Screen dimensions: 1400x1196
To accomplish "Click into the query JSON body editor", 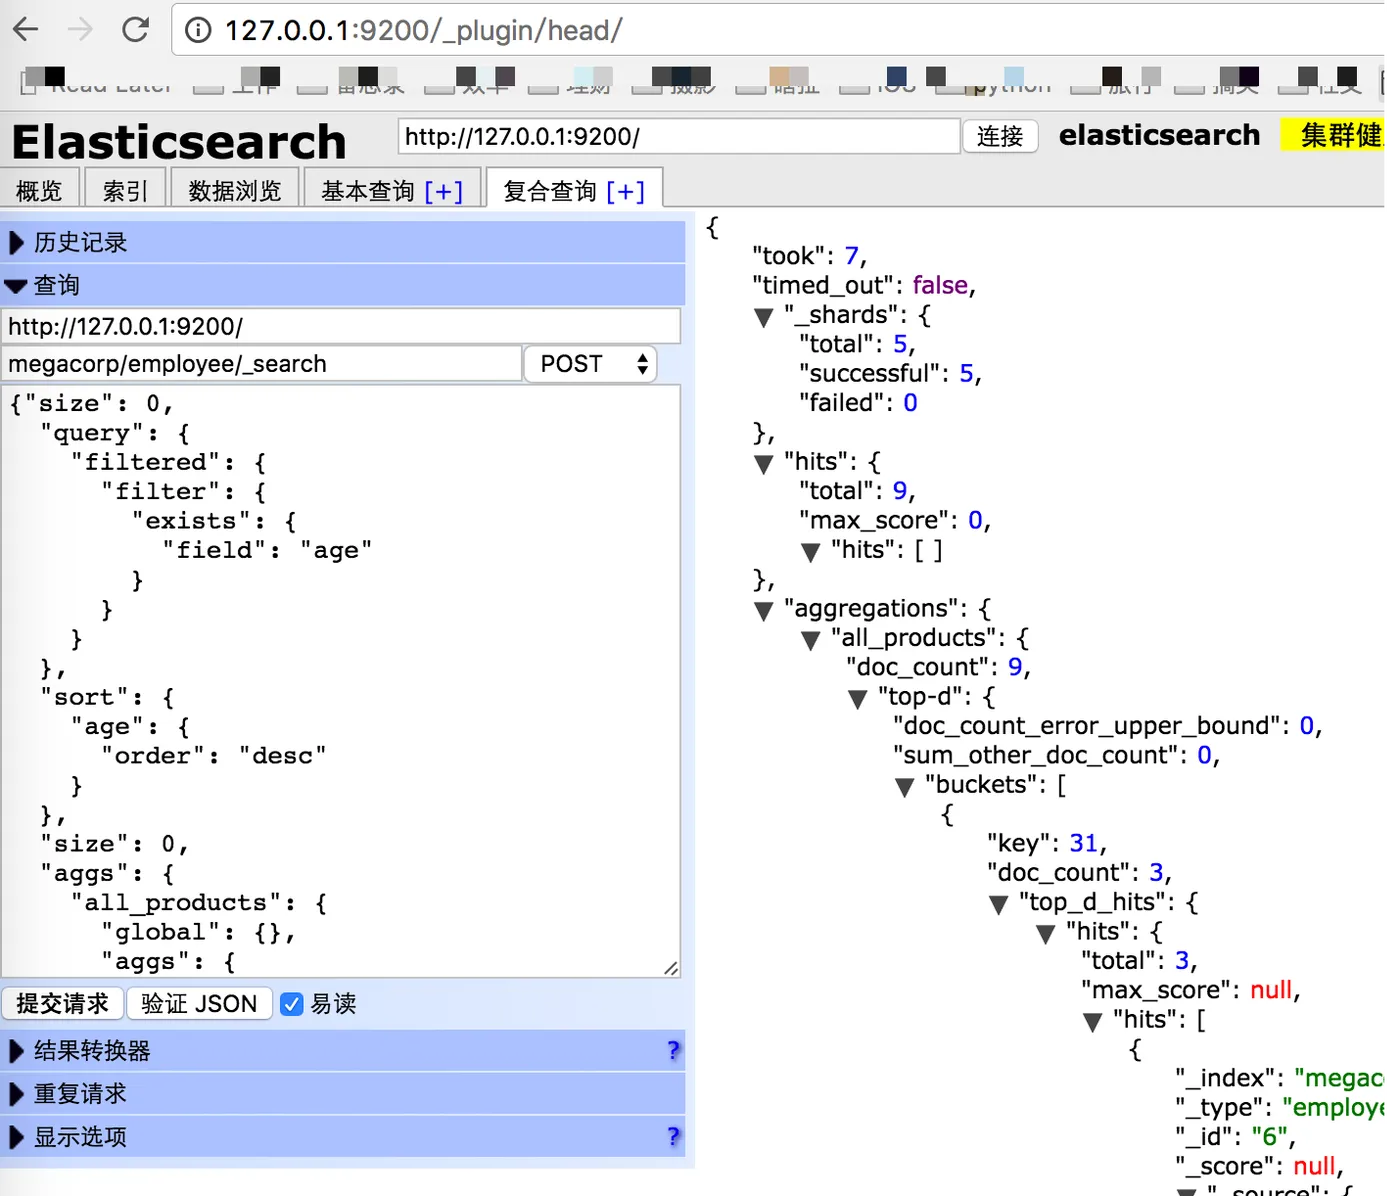I will (x=341, y=681).
